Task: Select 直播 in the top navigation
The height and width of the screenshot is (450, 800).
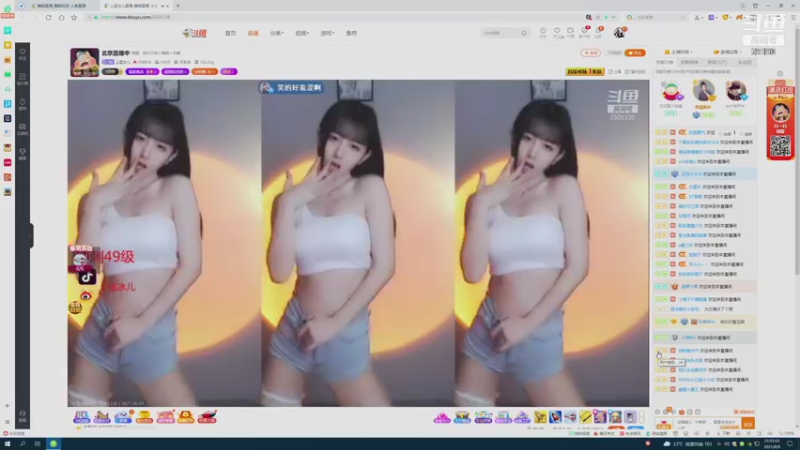Action: click(253, 33)
